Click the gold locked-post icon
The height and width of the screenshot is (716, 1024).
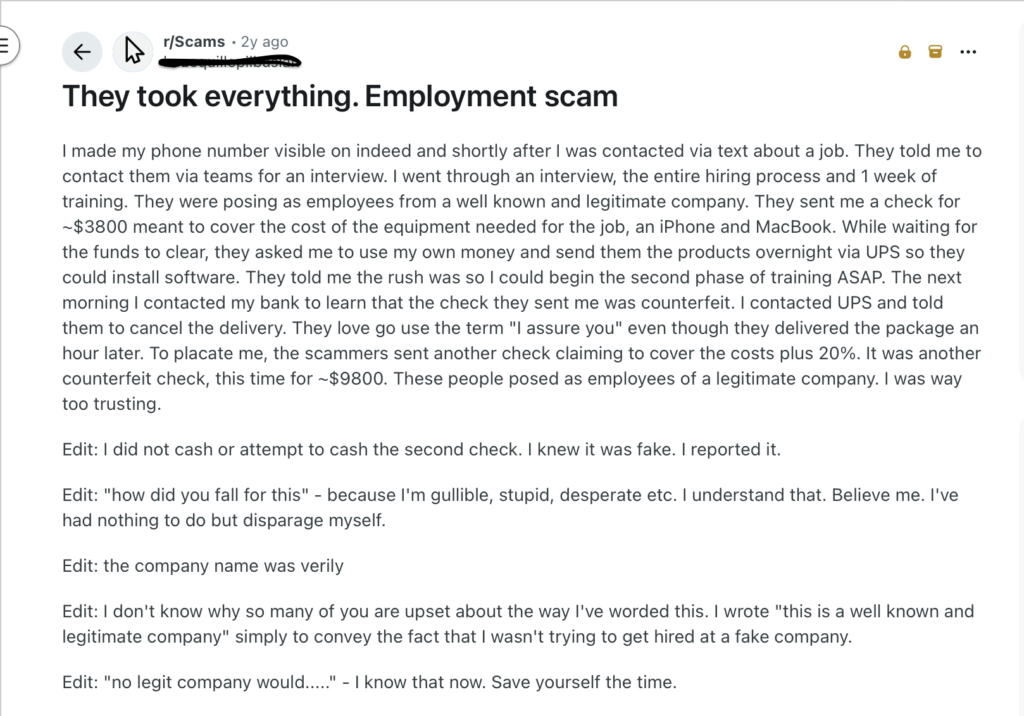905,52
